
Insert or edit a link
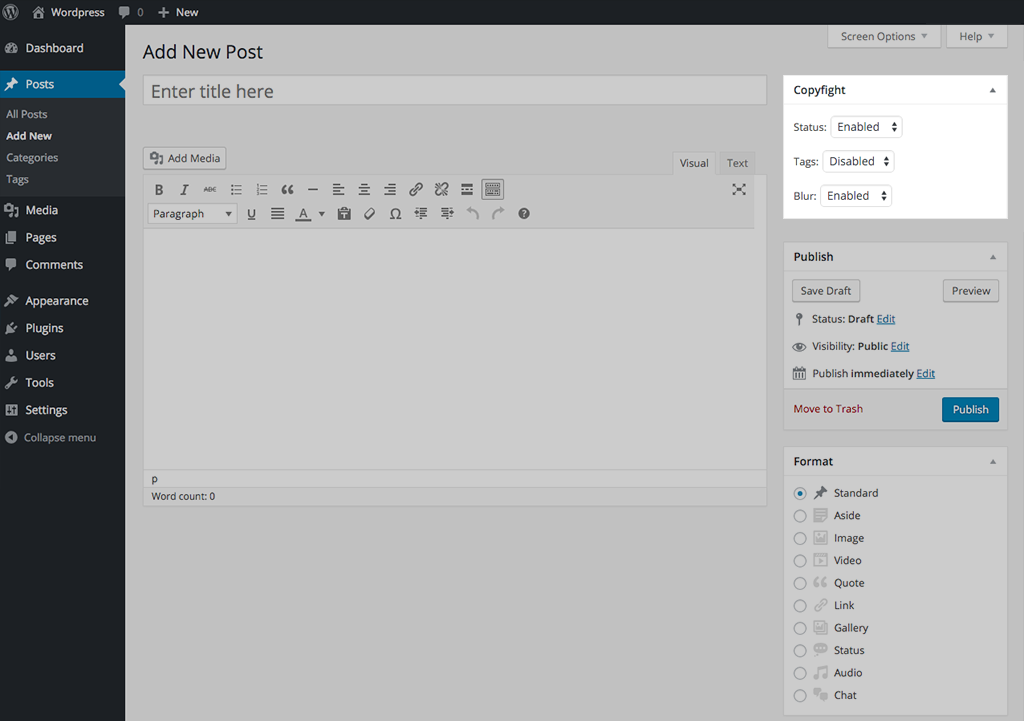pyautogui.click(x=415, y=189)
